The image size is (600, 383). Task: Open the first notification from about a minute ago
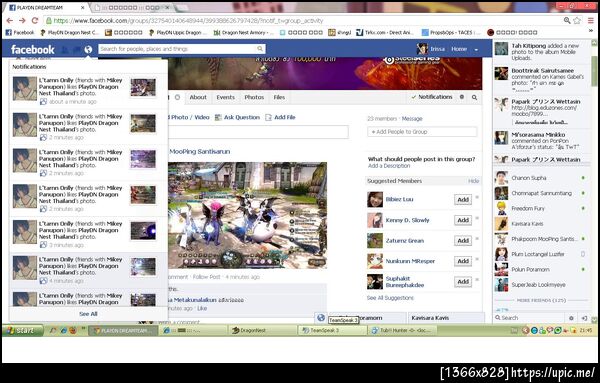88,91
